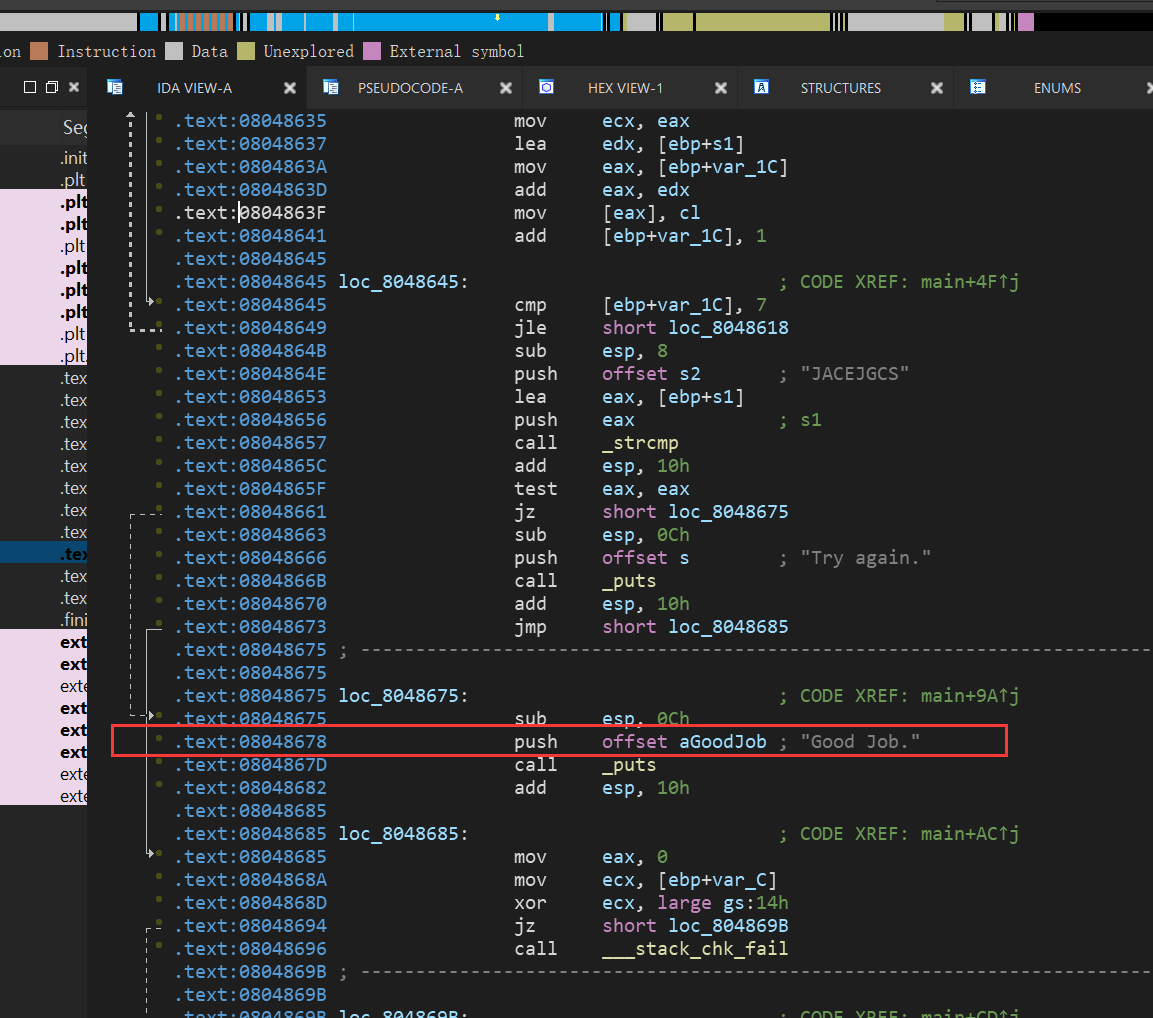Image resolution: width=1153 pixels, height=1018 pixels.
Task: Float the segments side panel
Action: [x=51, y=88]
